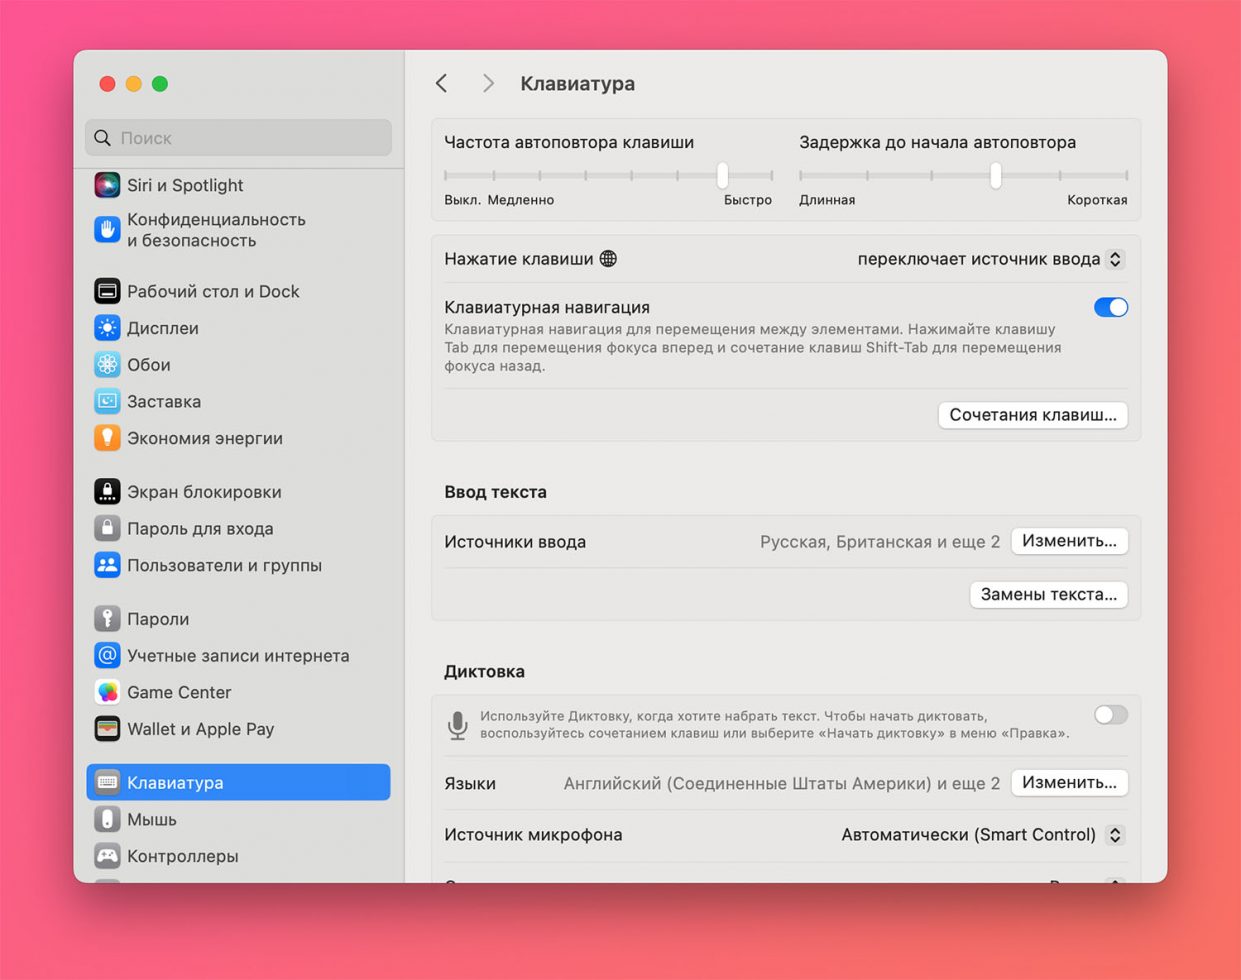Select the Game Center icon
The image size is (1241, 980).
[107, 692]
